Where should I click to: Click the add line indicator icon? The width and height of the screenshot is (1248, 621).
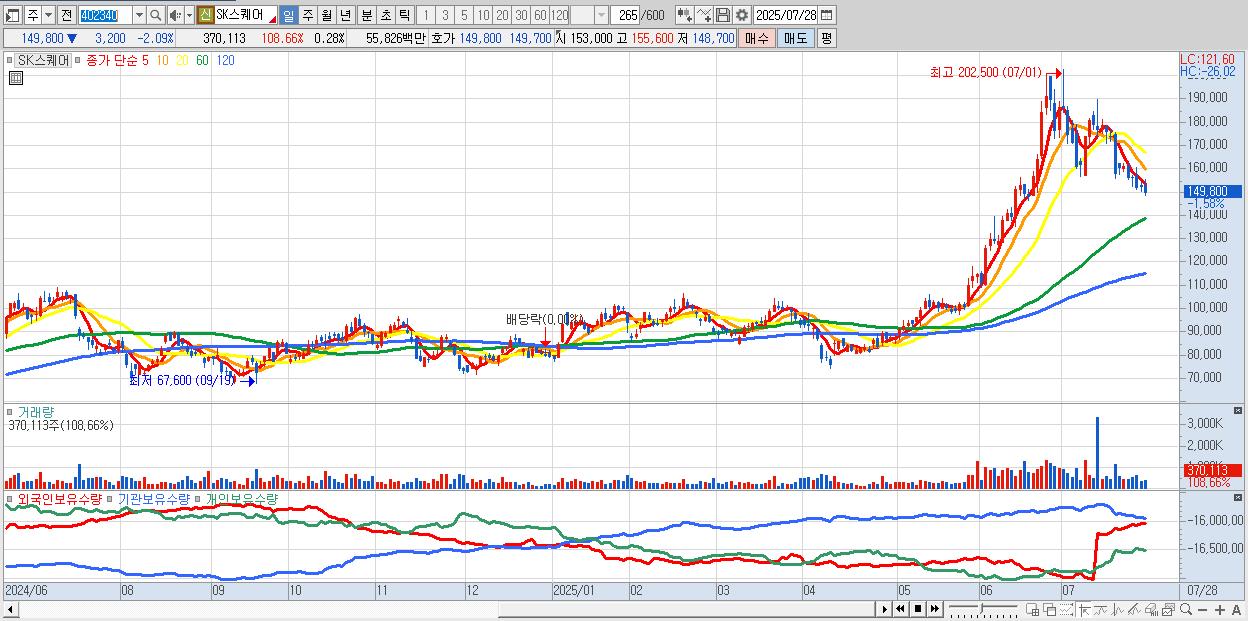point(704,15)
